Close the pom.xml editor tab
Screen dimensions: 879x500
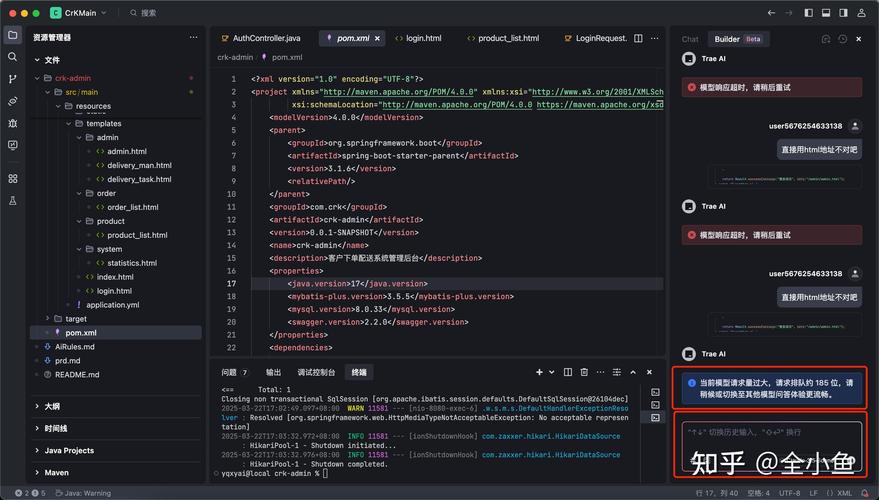[377, 38]
